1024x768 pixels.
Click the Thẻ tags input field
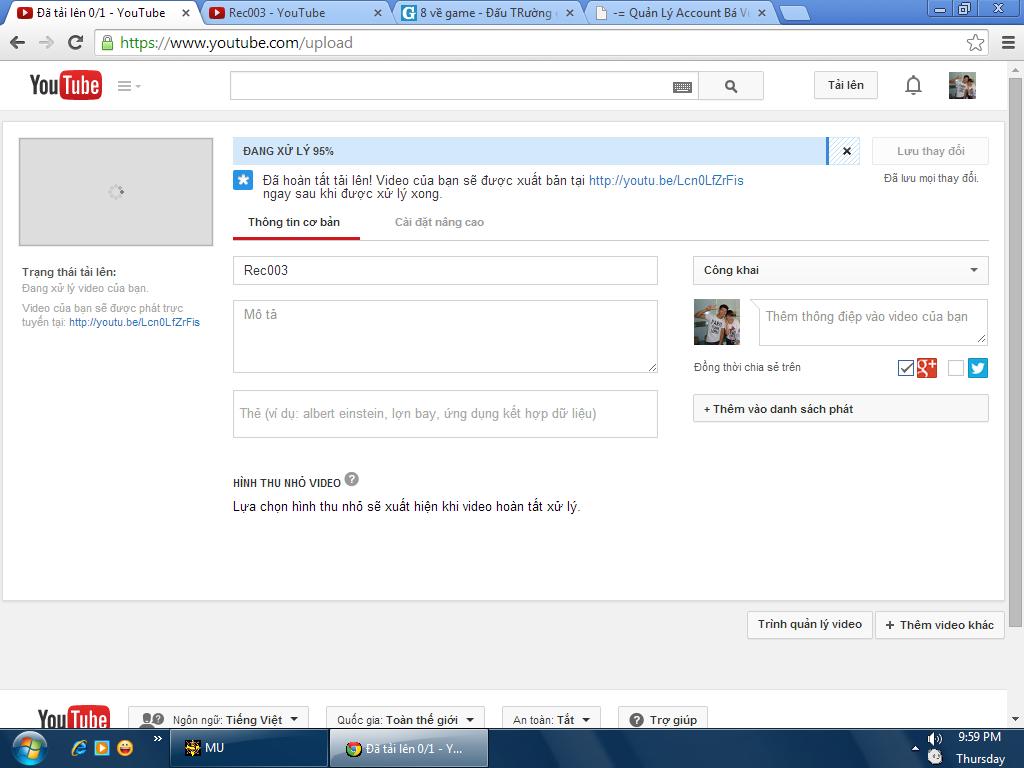445,414
